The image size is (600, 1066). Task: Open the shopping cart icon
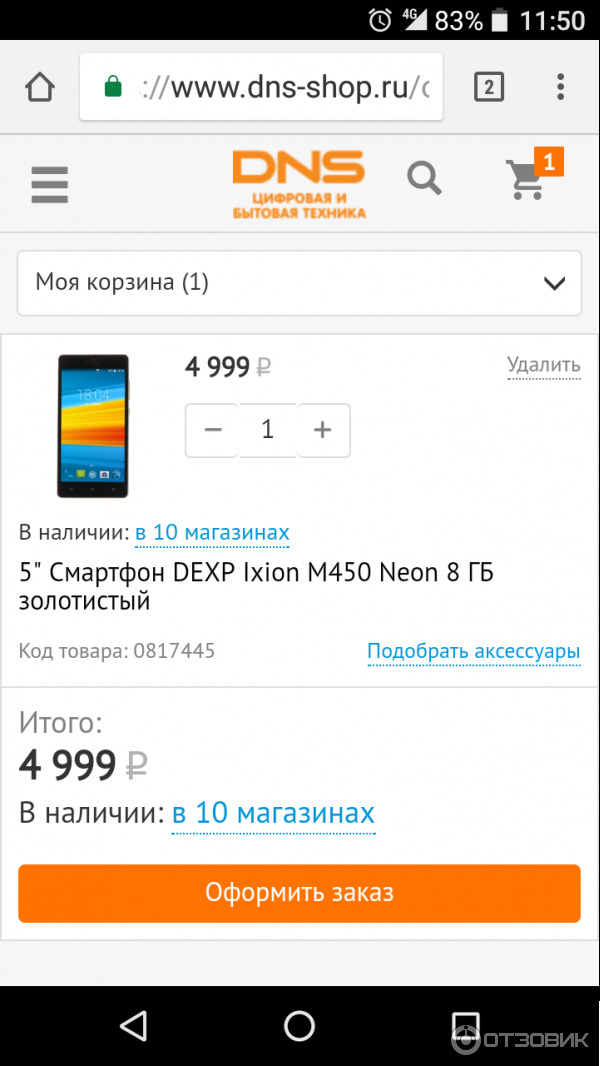pos(526,181)
